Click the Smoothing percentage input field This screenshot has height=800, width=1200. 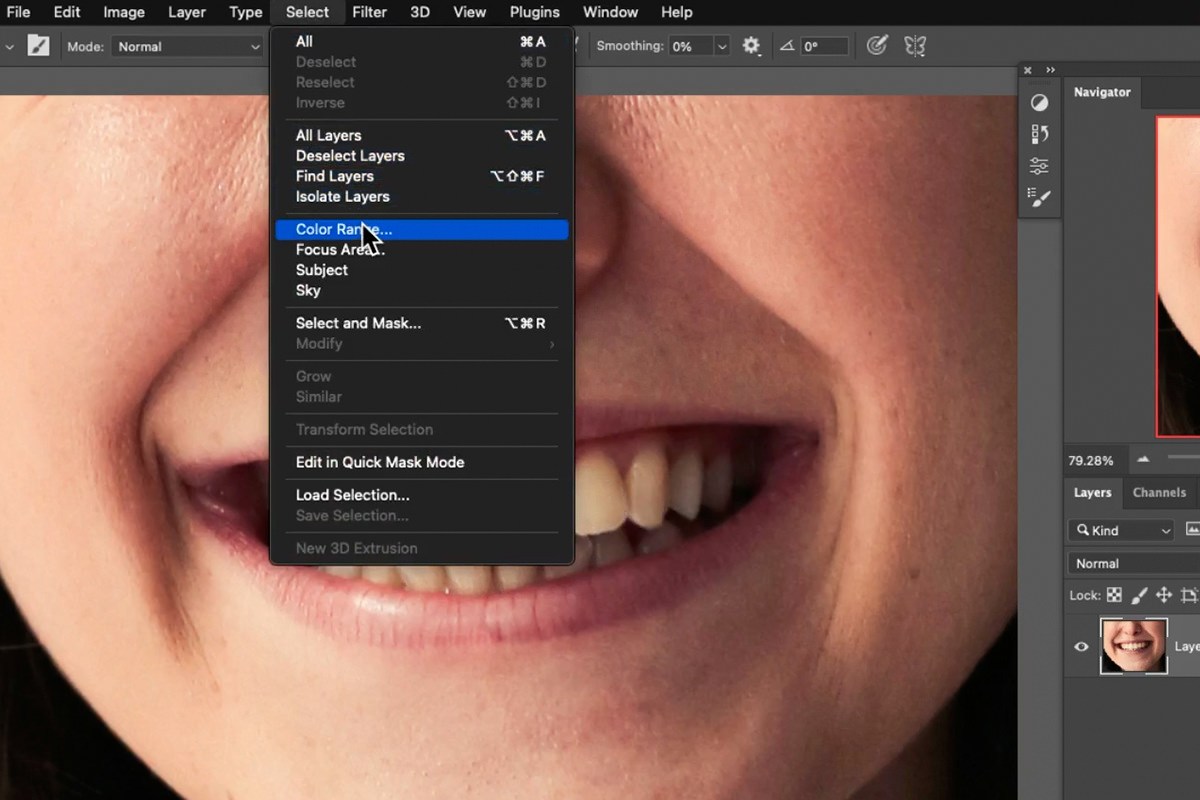pos(690,46)
